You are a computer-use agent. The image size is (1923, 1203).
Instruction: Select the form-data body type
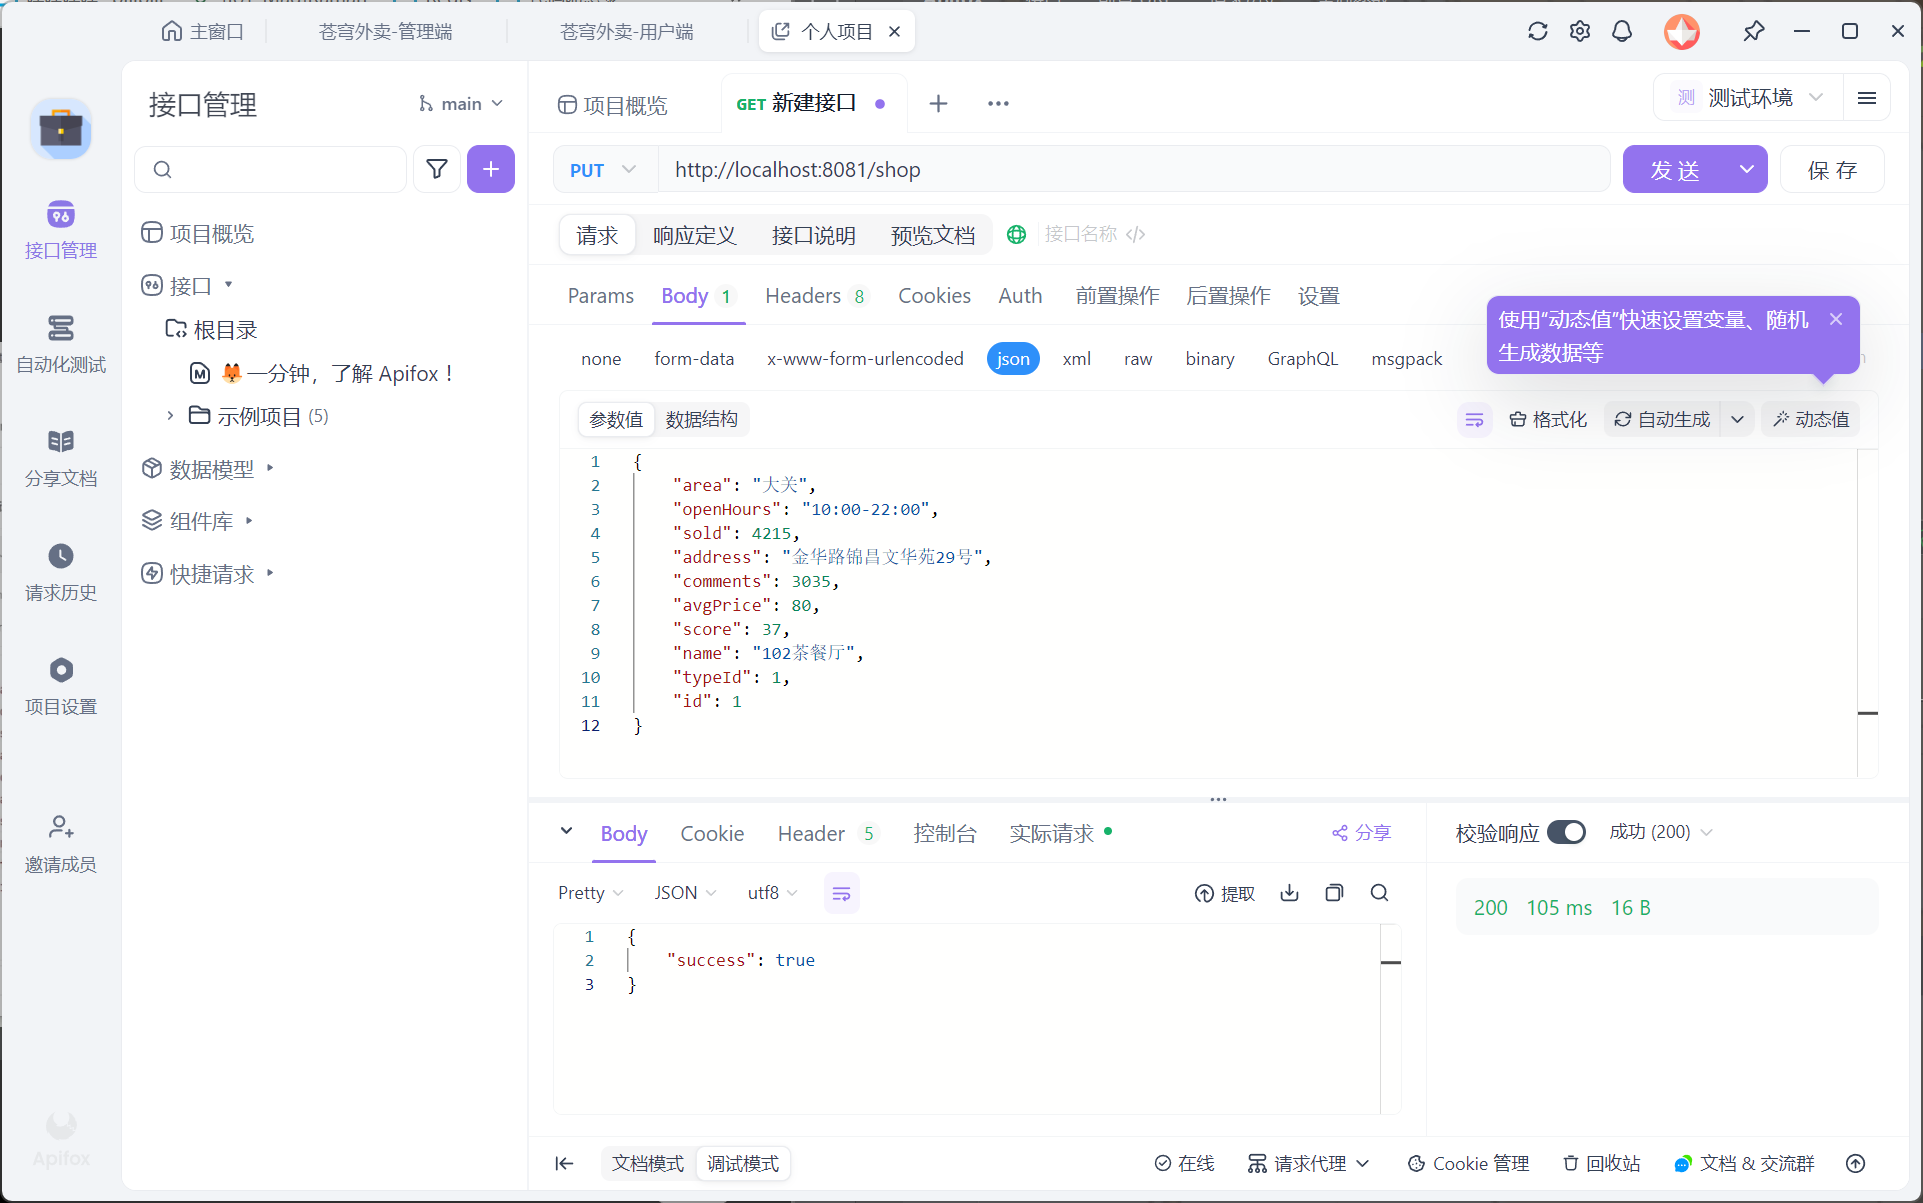click(694, 359)
